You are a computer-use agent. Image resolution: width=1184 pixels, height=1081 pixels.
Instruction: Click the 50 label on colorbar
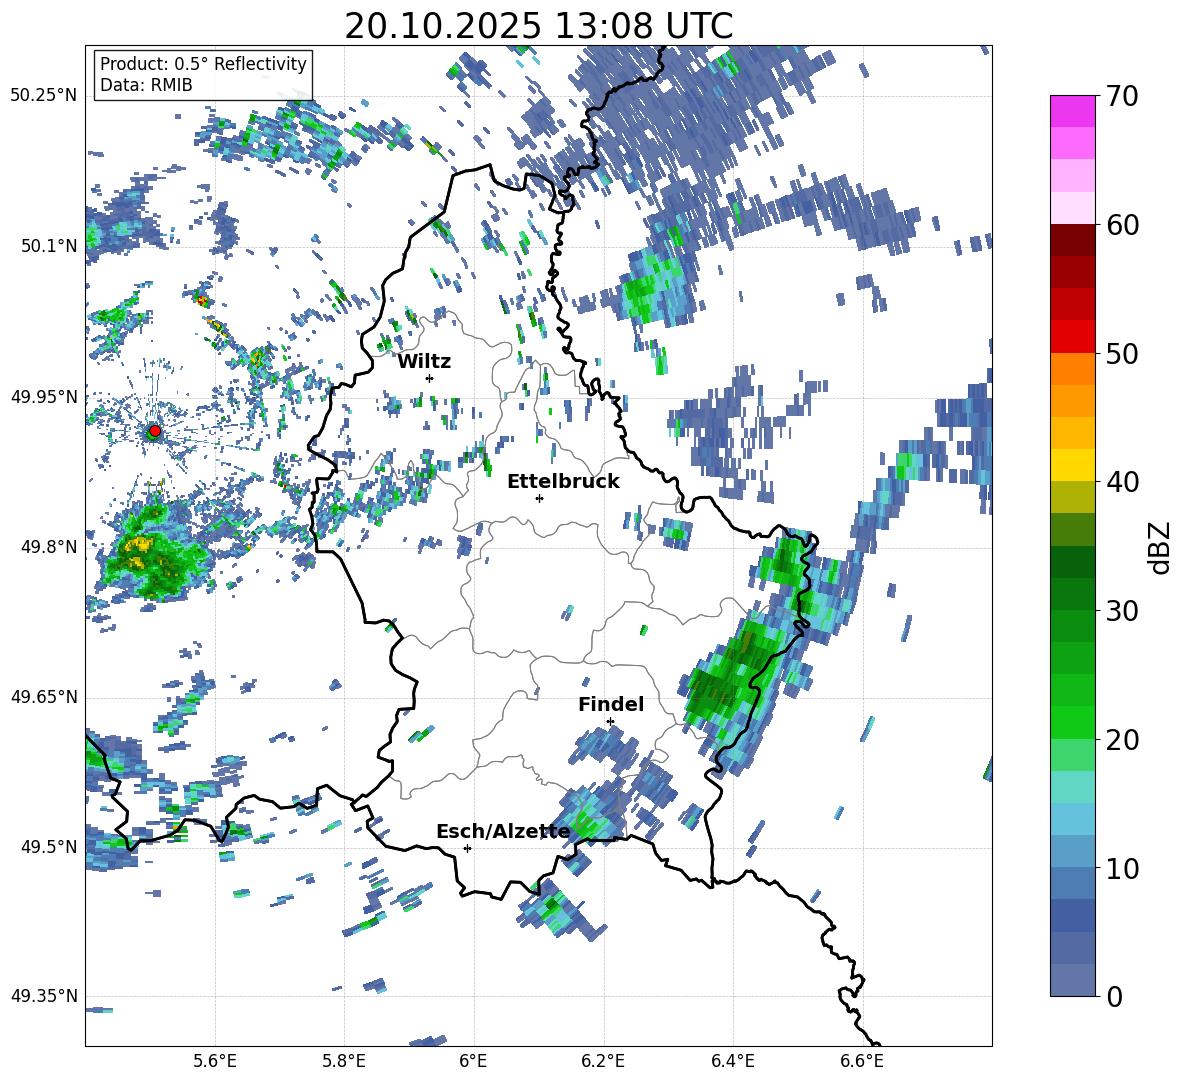click(1121, 353)
